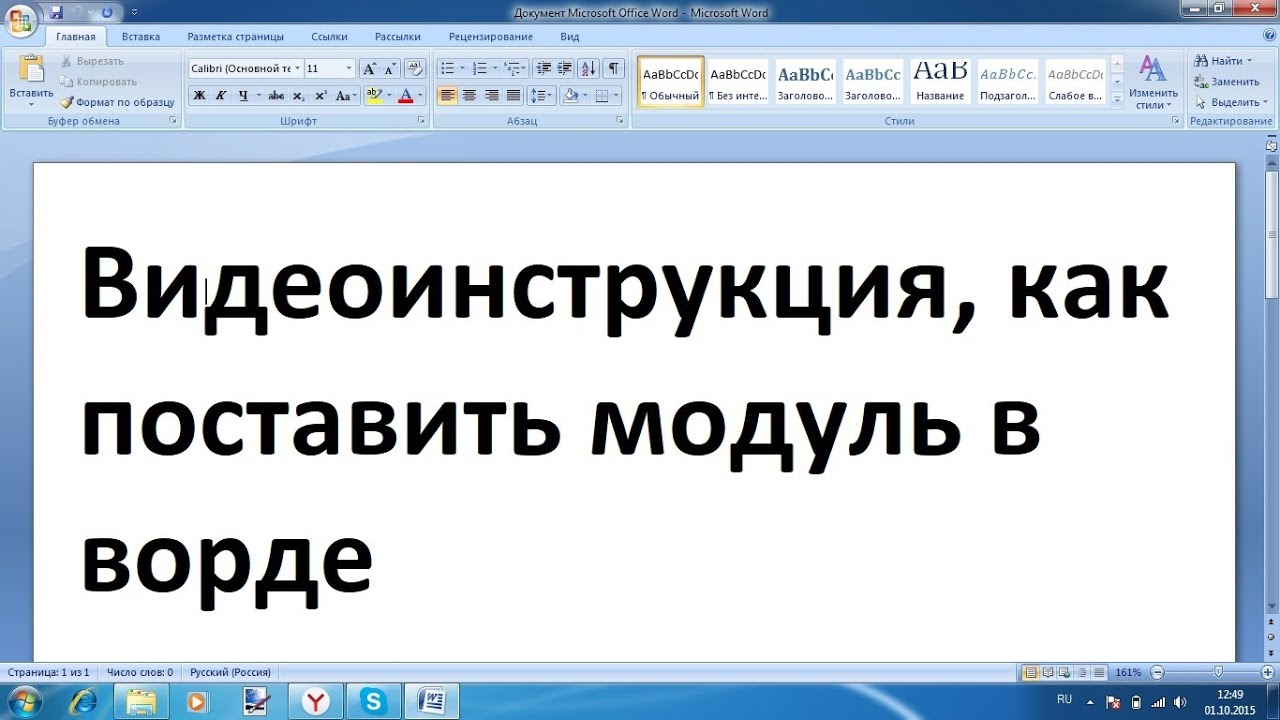Viewport: 1280px width, 720px height.
Task: Apply the Обычный style
Action: [x=671, y=82]
